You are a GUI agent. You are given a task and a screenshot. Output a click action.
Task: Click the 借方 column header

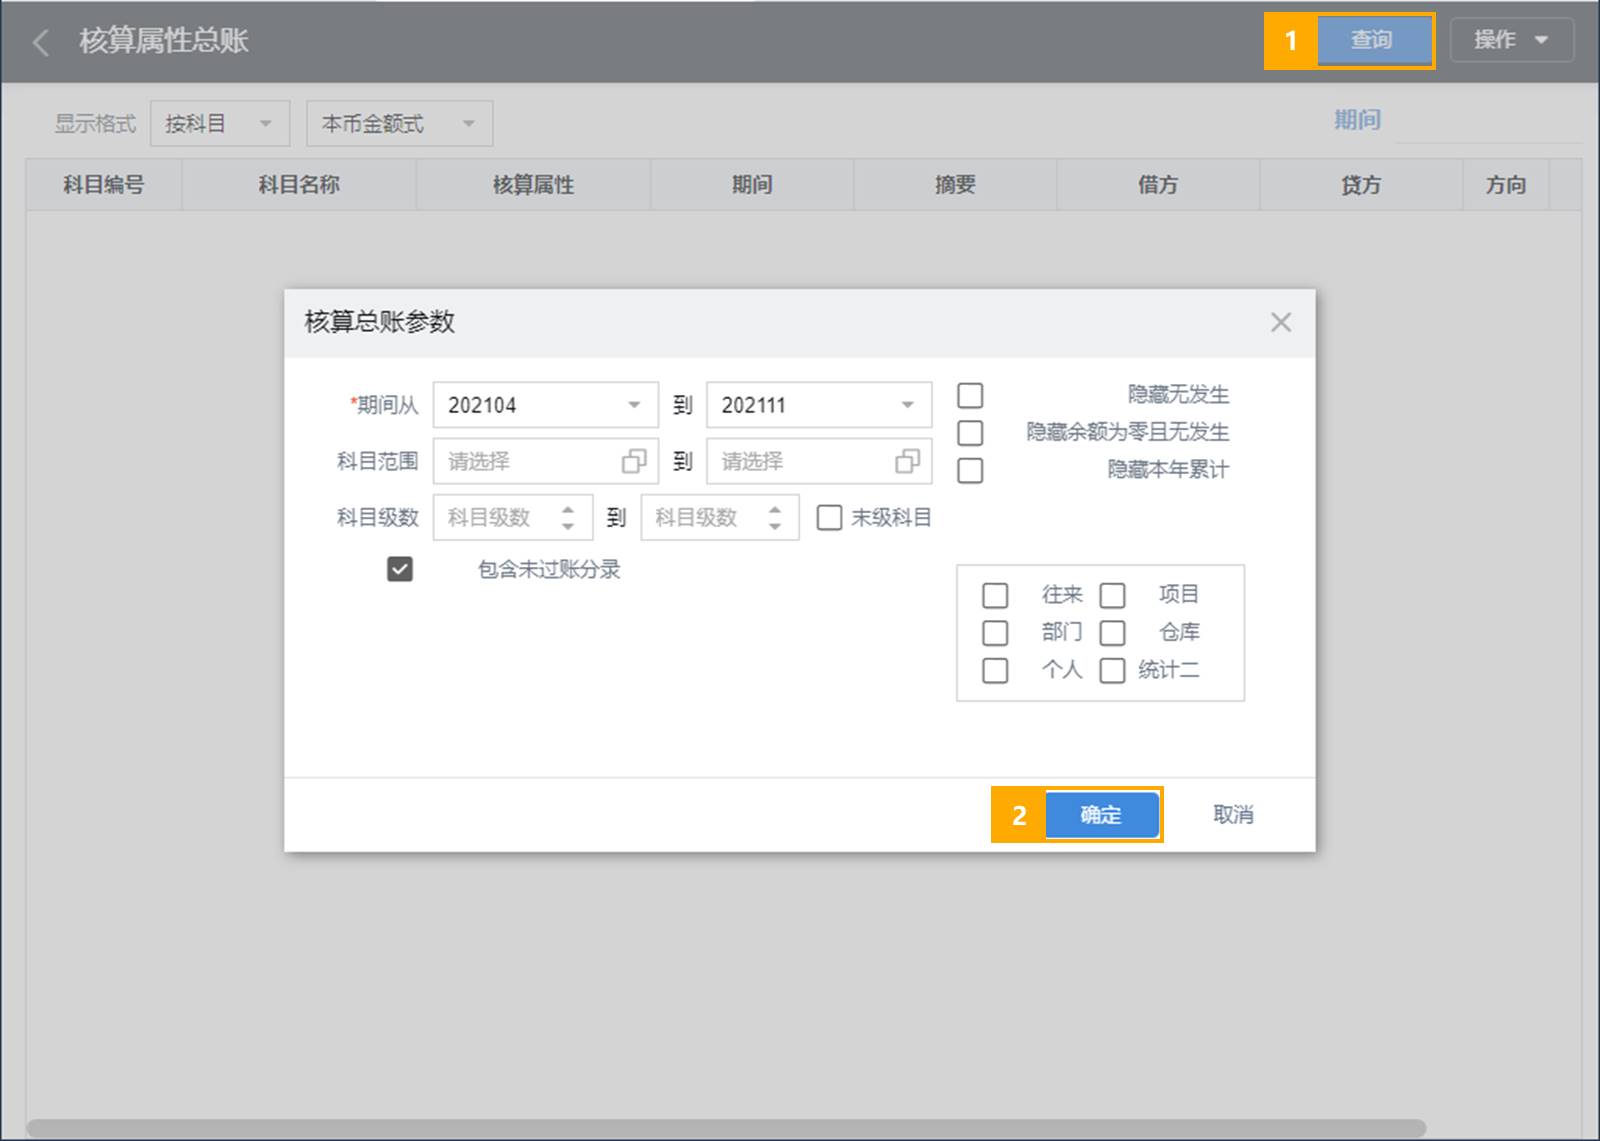[1158, 185]
